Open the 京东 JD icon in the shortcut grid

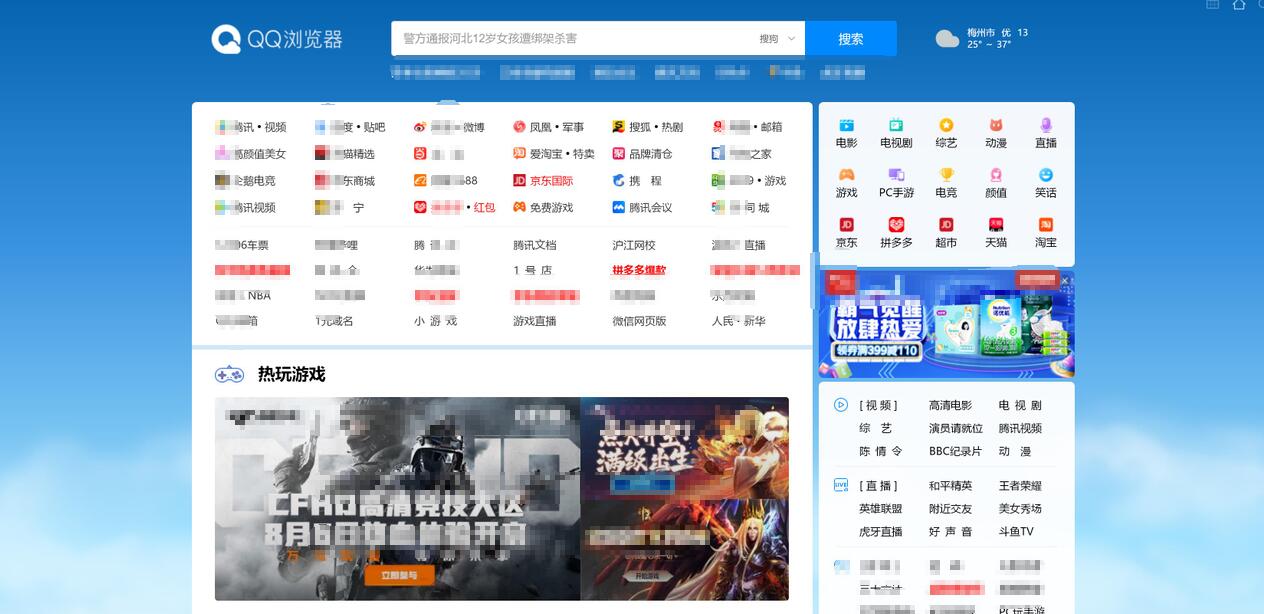(846, 225)
